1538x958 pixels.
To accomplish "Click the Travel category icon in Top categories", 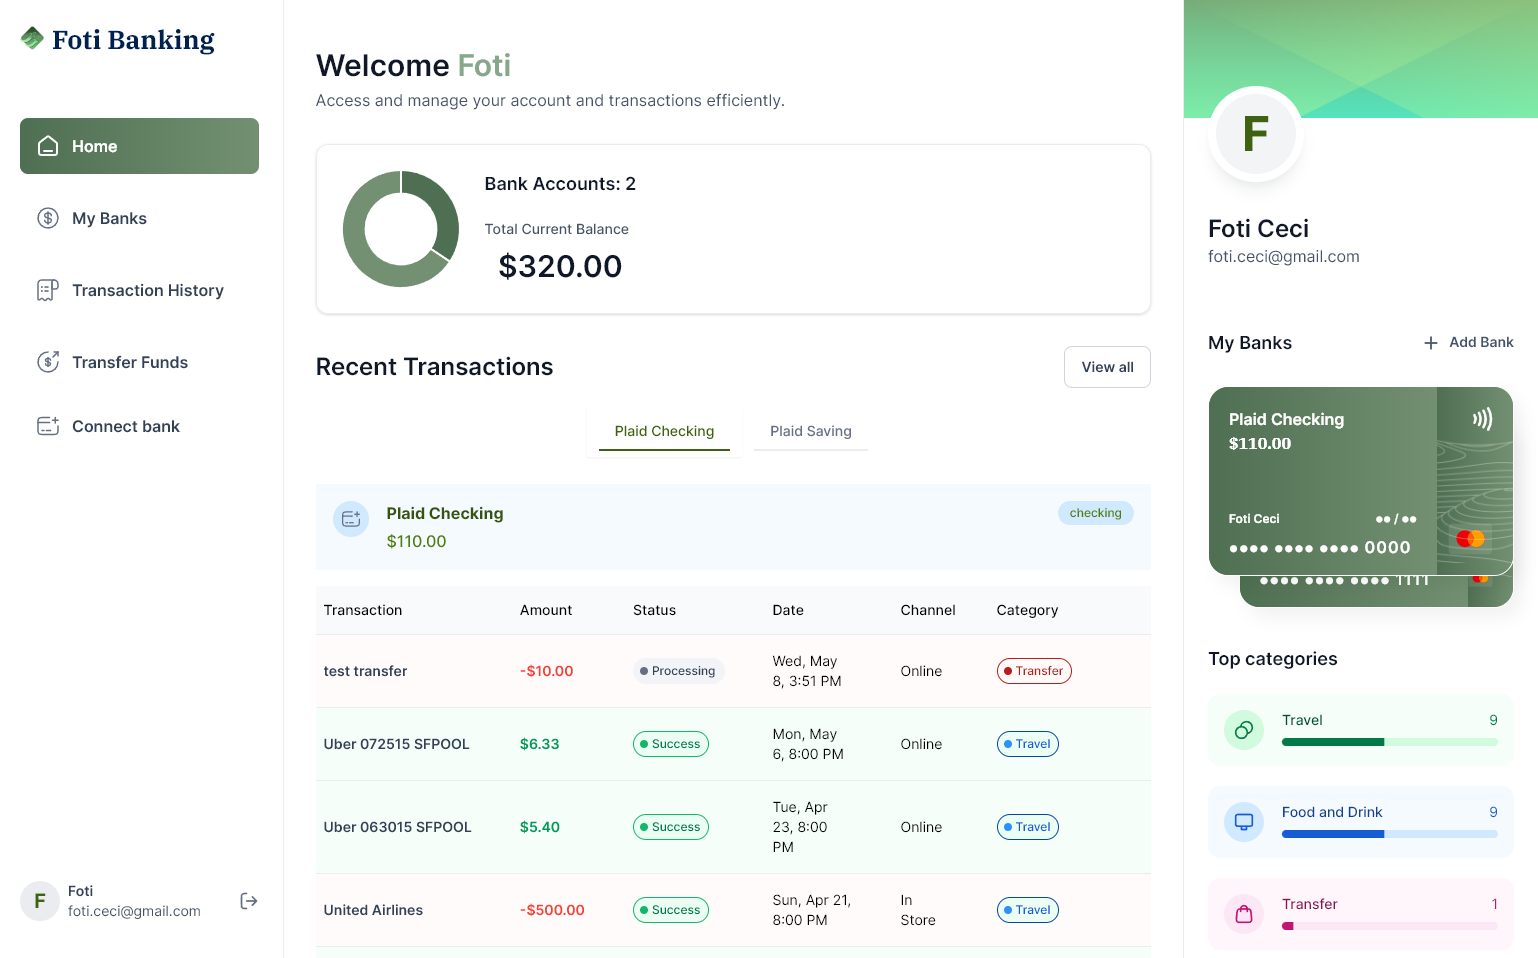I will 1243,730.
